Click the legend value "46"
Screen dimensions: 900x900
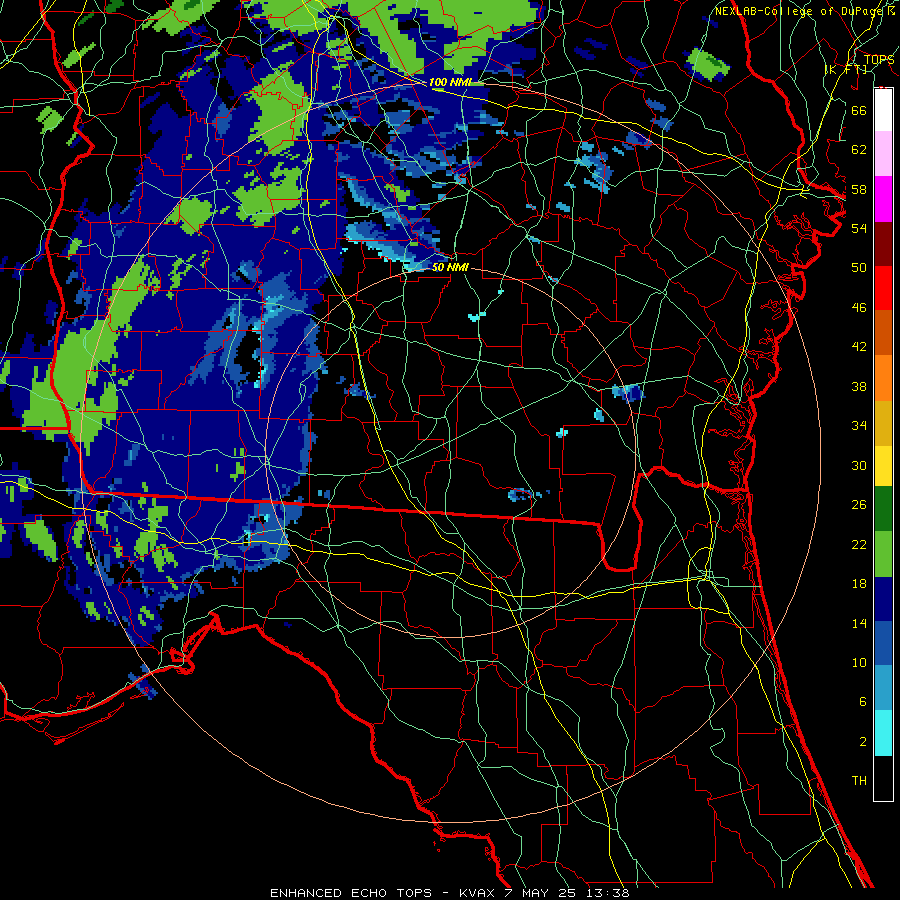click(859, 308)
